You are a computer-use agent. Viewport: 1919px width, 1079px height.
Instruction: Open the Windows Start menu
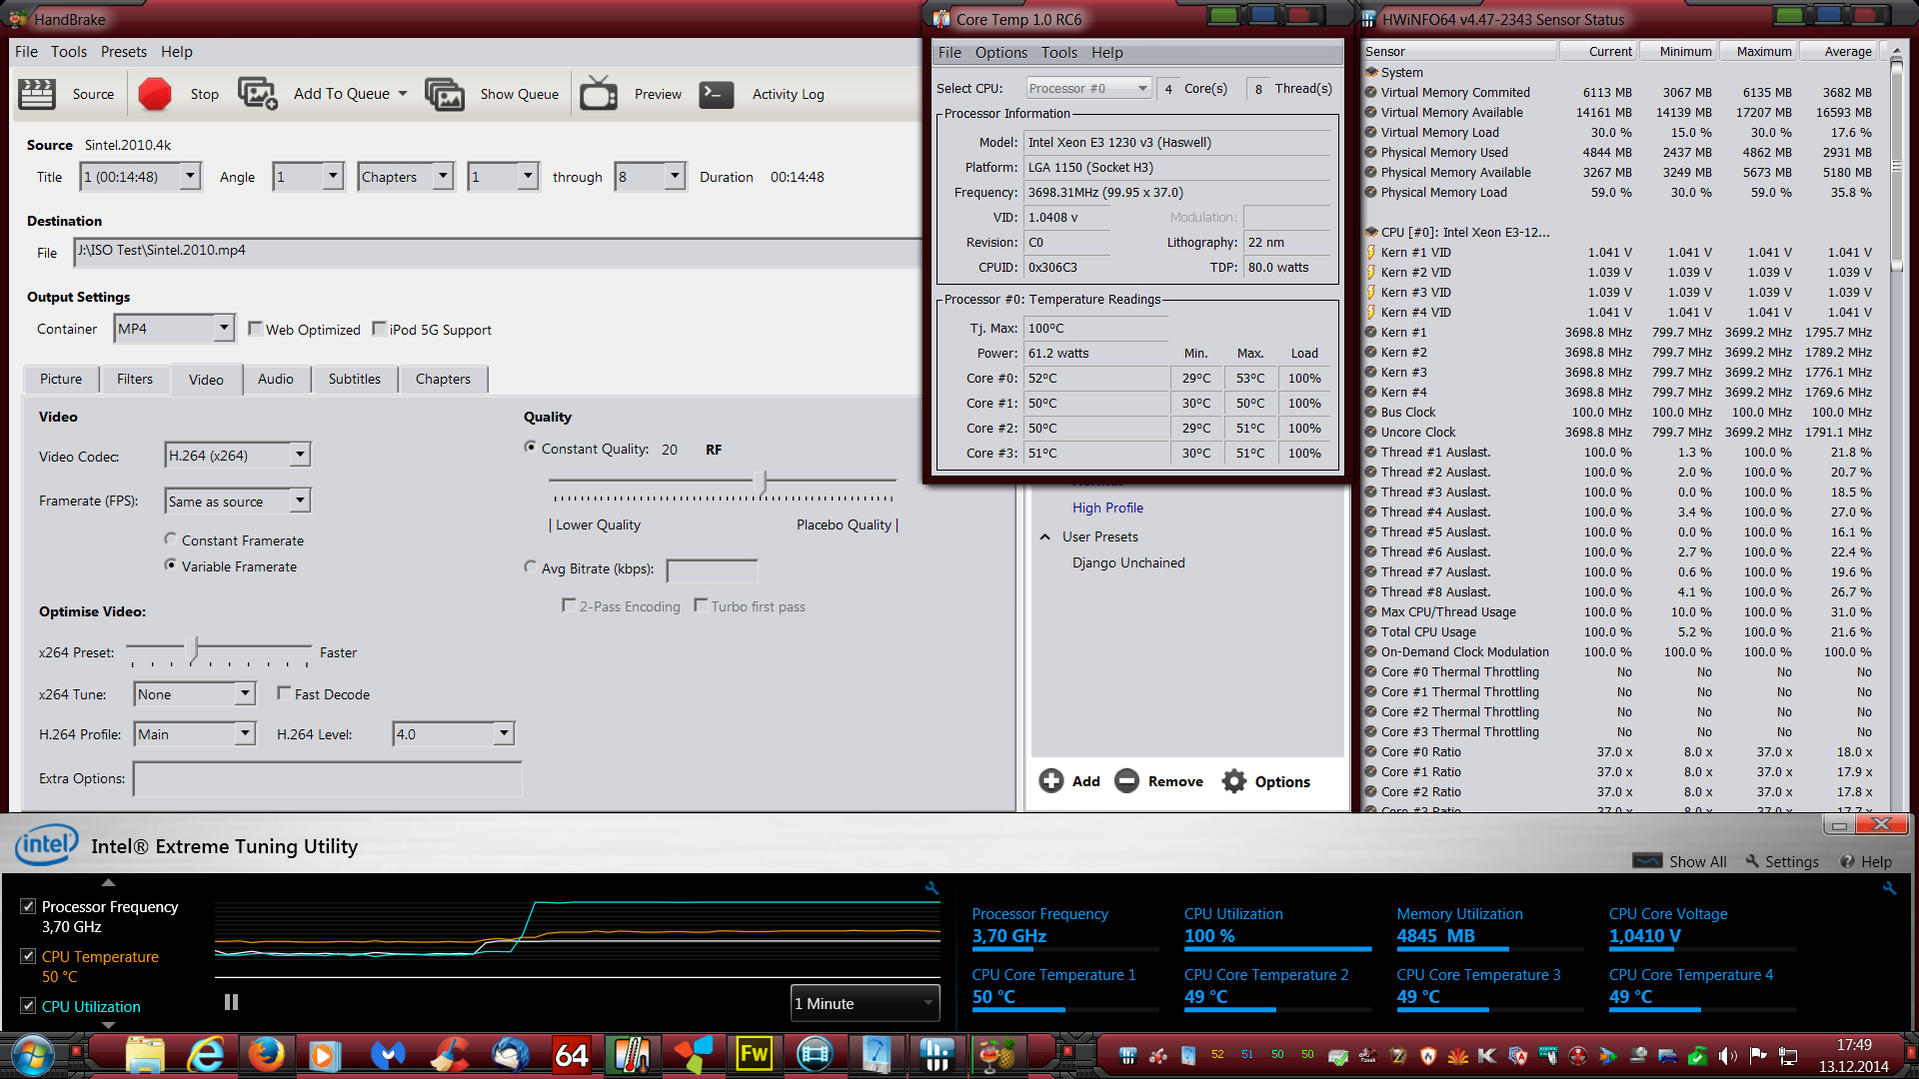32,1056
